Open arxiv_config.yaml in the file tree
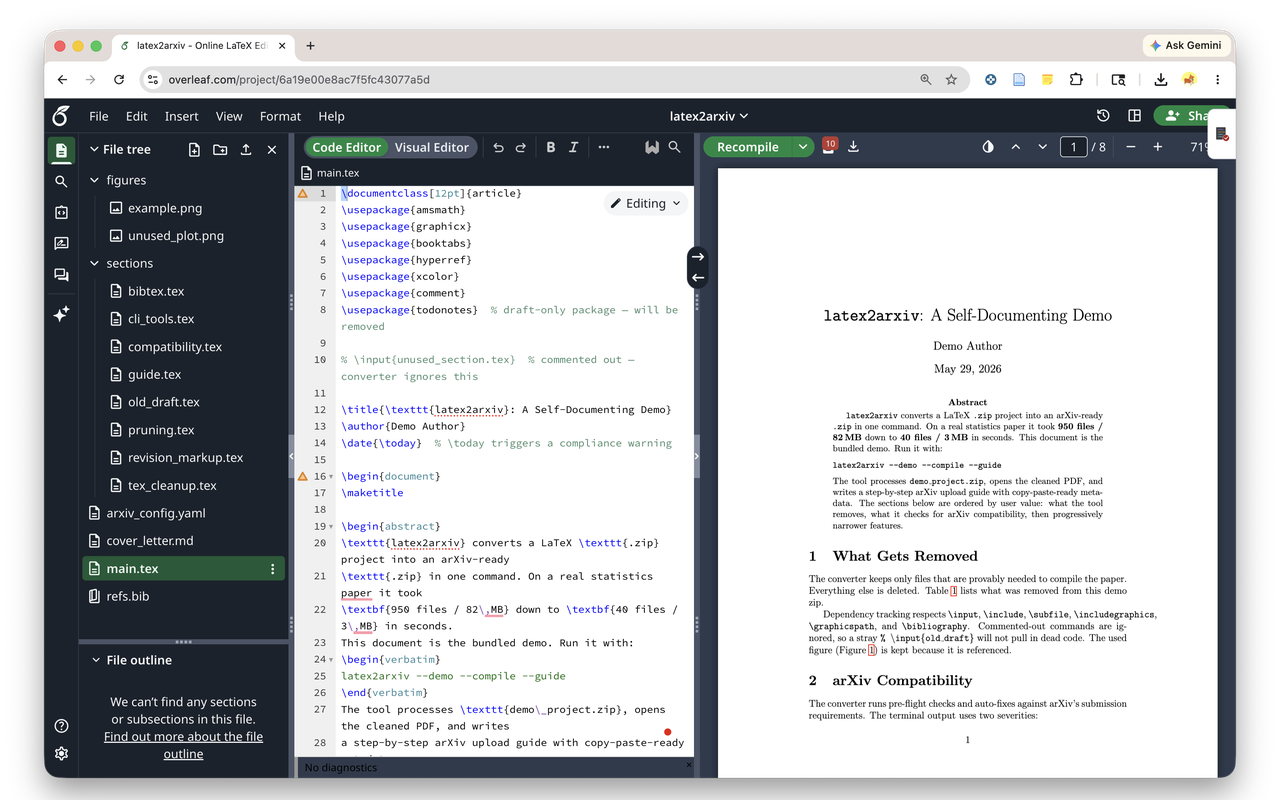The height and width of the screenshot is (800, 1280). pos(155,513)
